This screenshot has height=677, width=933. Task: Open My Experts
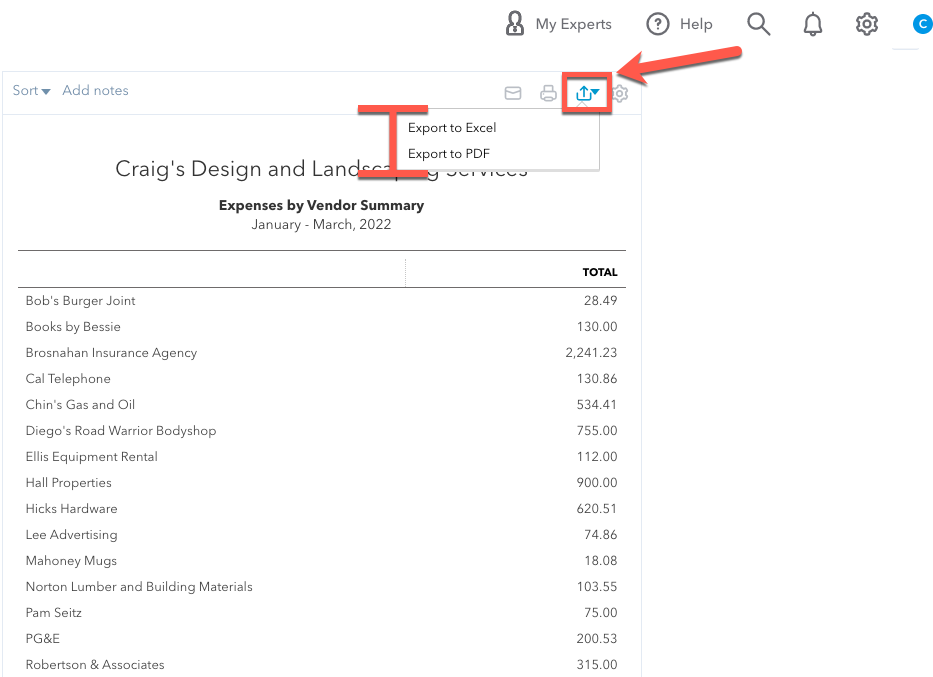(558, 24)
